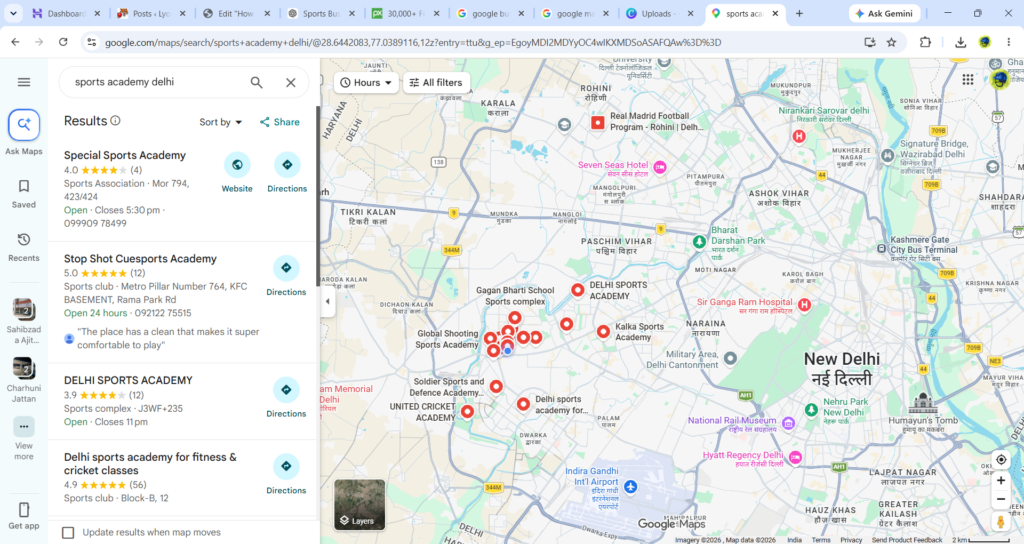Open the Charhuni Jattan recent place thumbnail

tap(24, 368)
